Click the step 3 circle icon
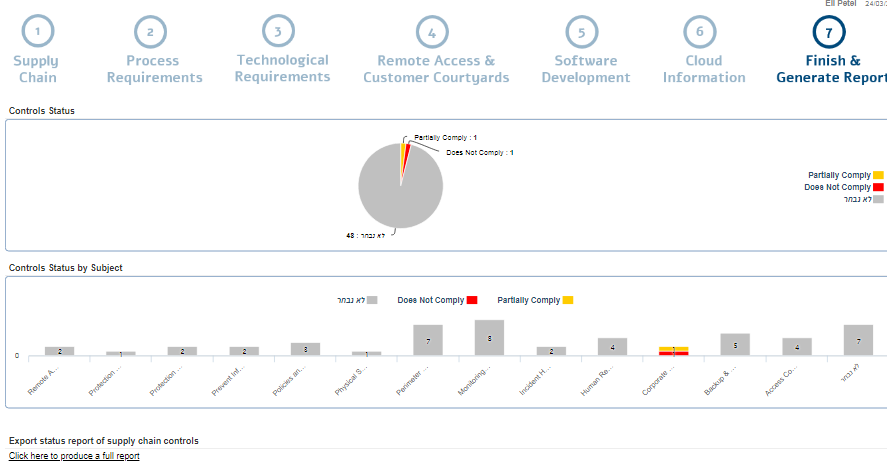Screen dimensions: 887x462 [x=278, y=31]
